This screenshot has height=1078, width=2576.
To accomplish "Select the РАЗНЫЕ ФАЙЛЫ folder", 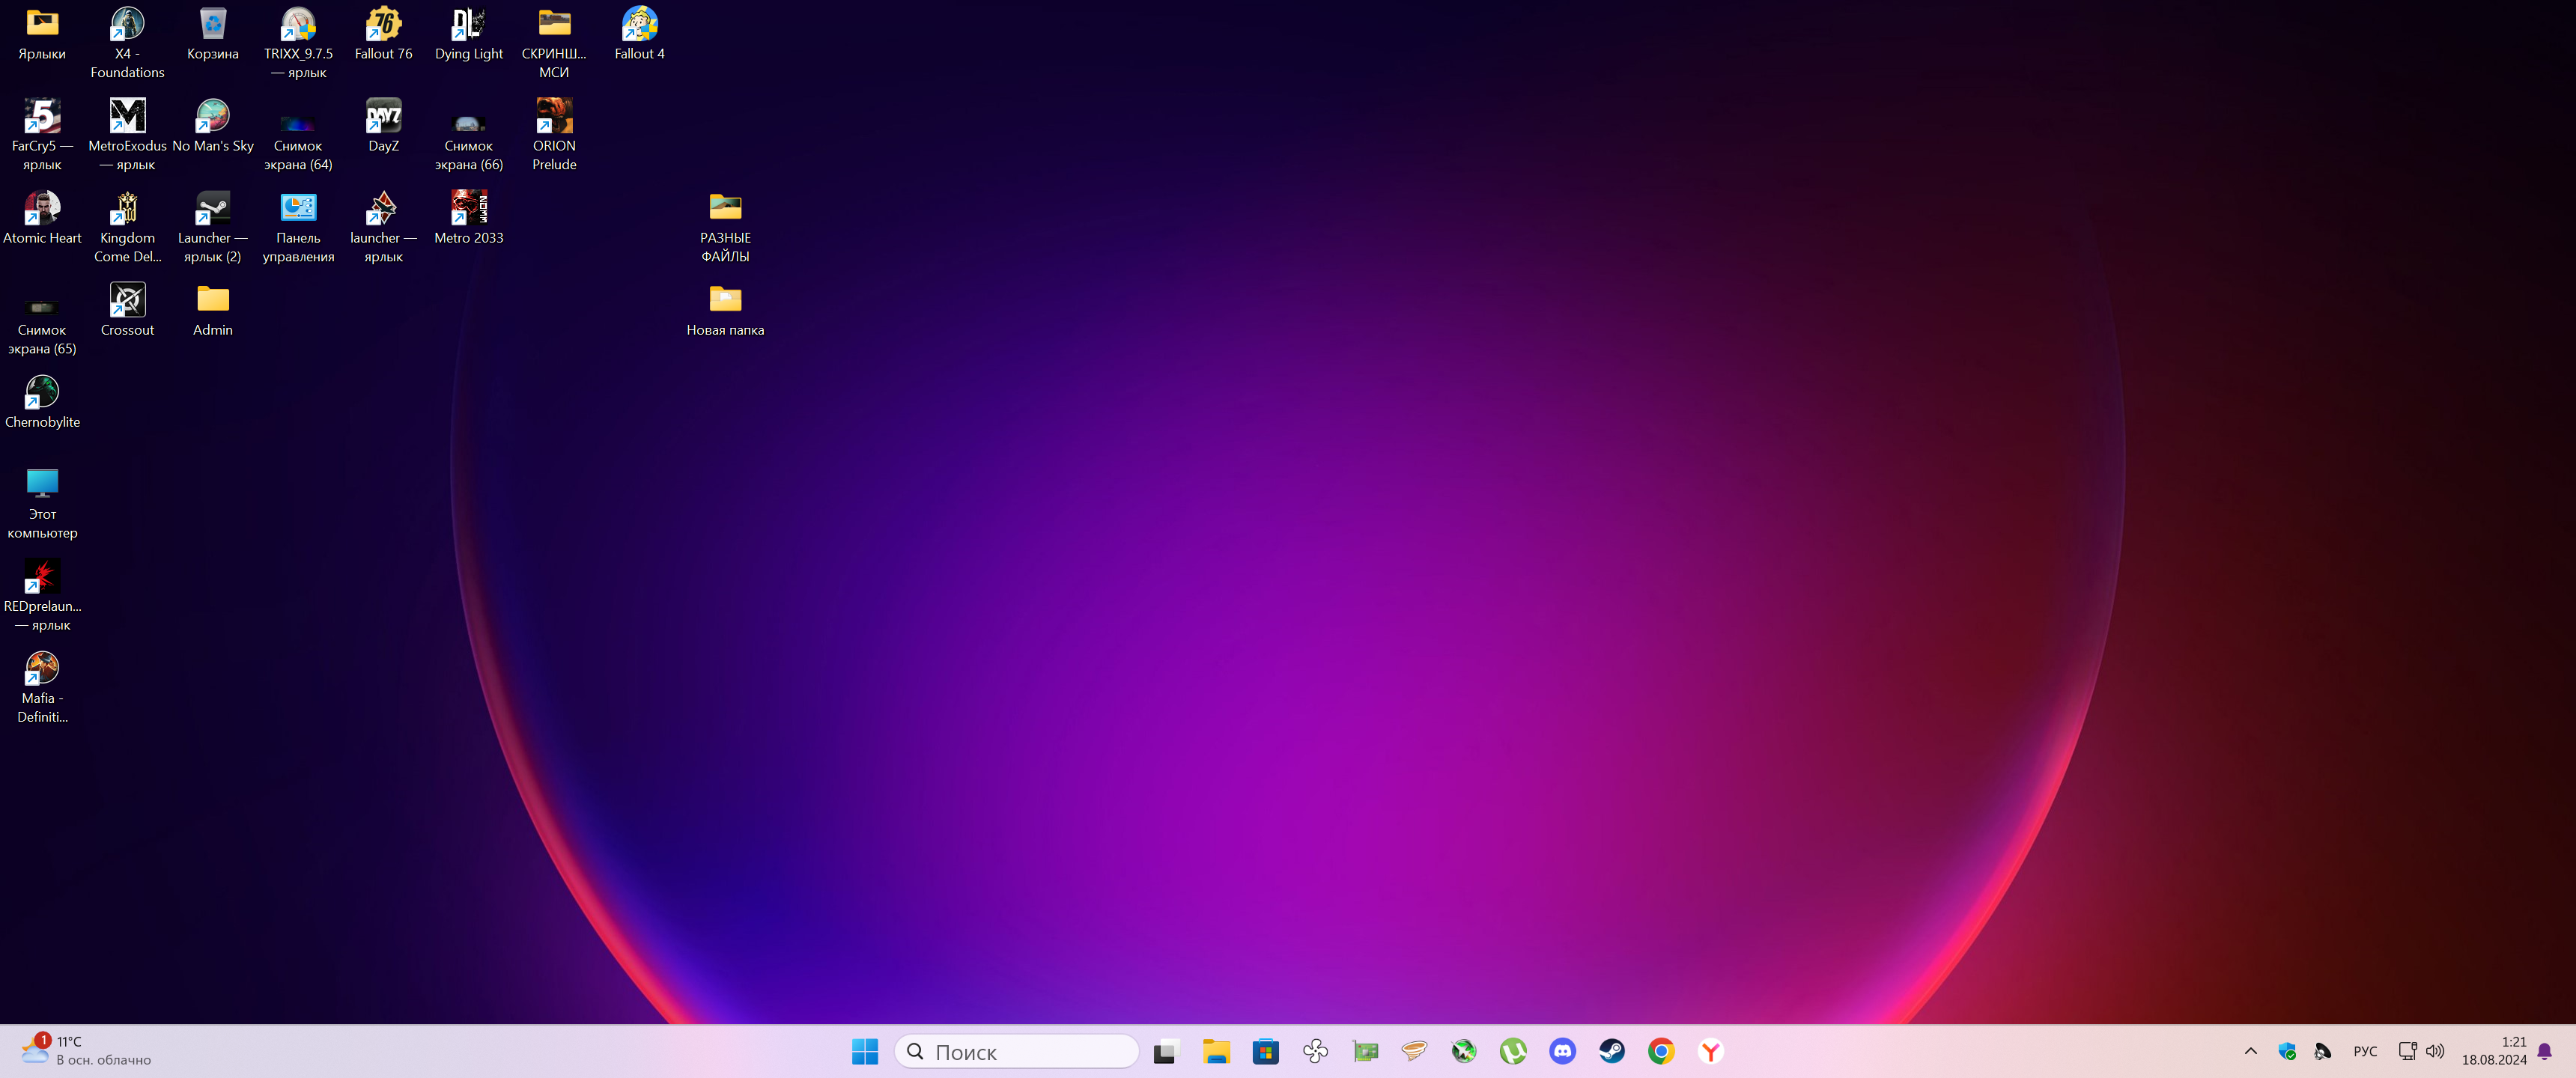I will tap(725, 226).
